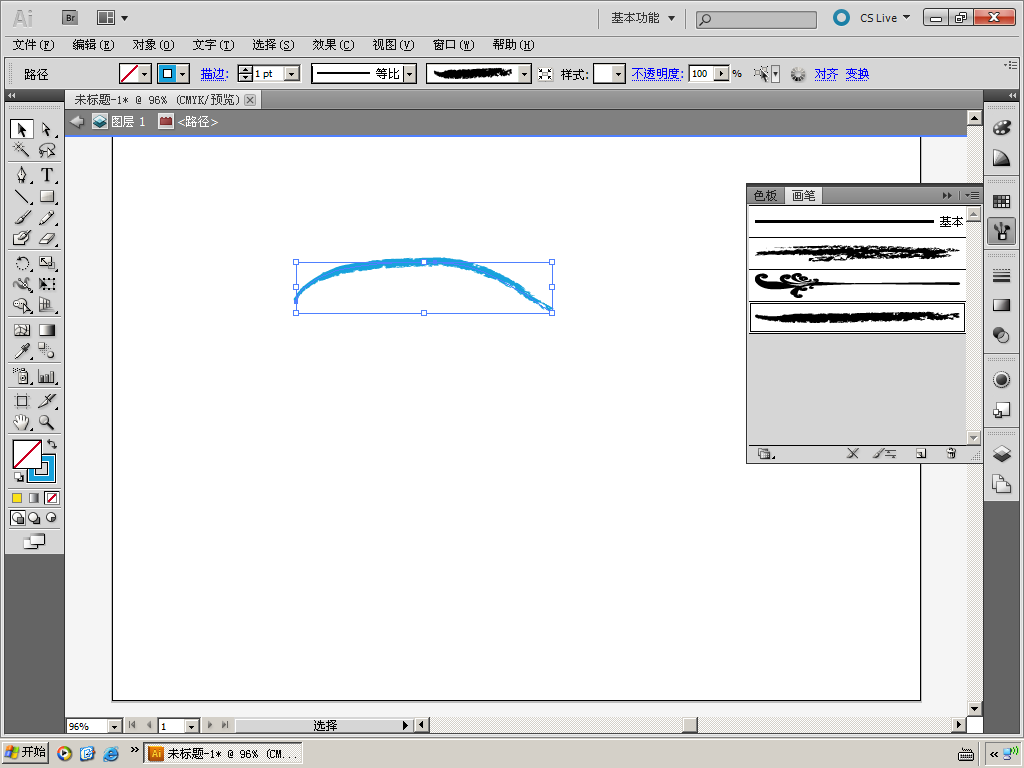Open graphic style 样式 dropdown
This screenshot has height=768, width=1024.
pos(618,74)
